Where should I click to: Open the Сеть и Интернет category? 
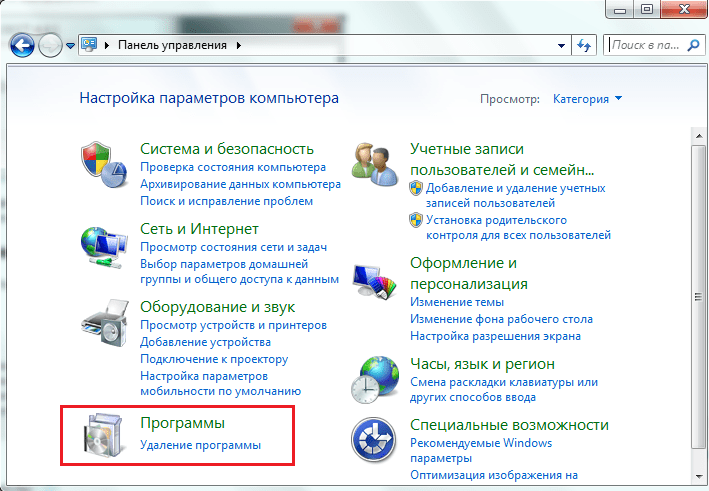pos(199,229)
